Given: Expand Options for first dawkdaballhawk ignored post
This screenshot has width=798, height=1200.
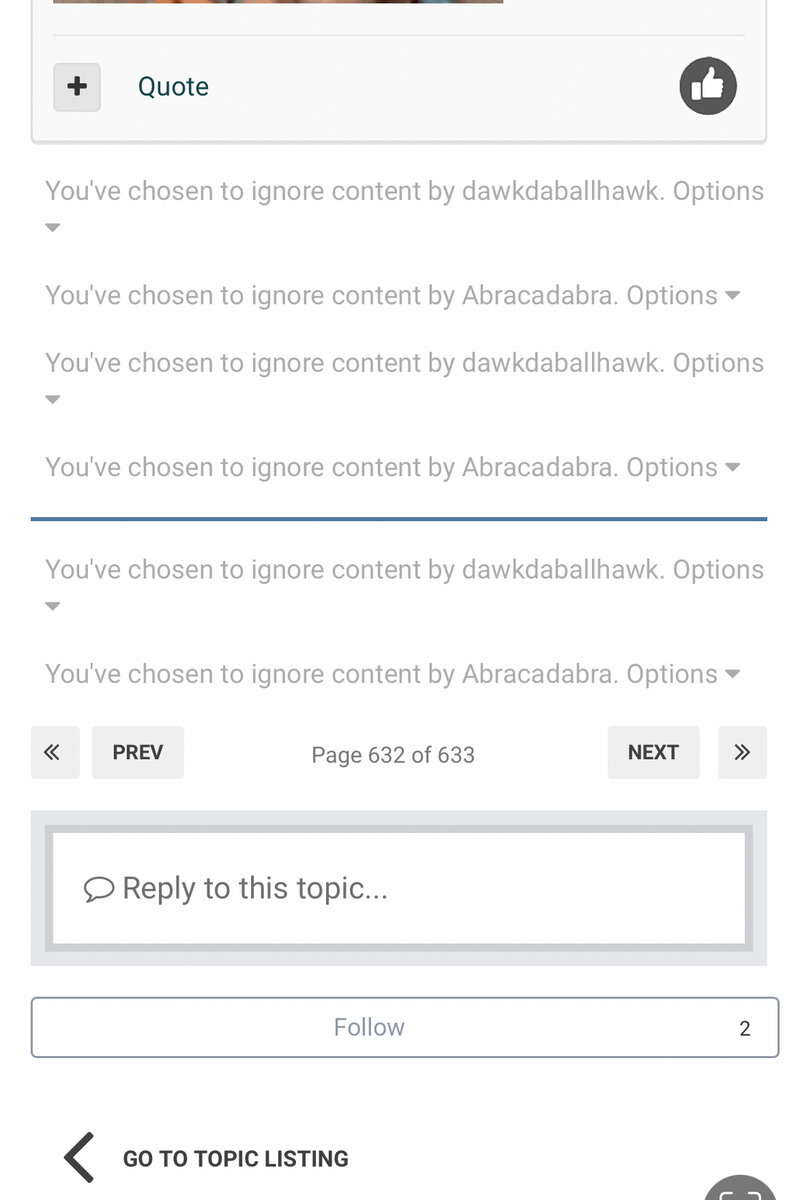Looking at the screenshot, I should [717, 191].
